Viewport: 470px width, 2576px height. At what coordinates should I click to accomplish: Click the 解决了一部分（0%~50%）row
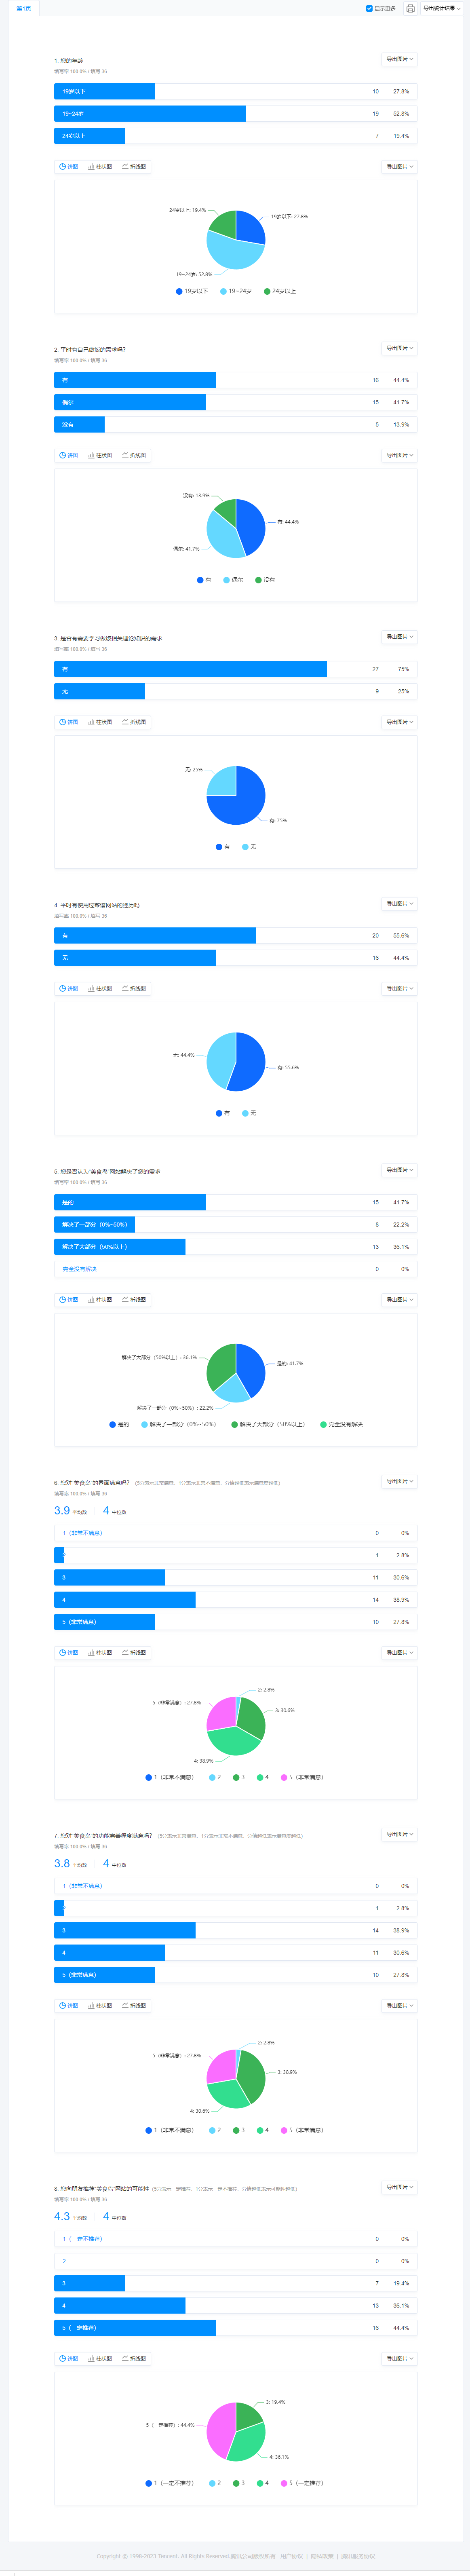(235, 1224)
